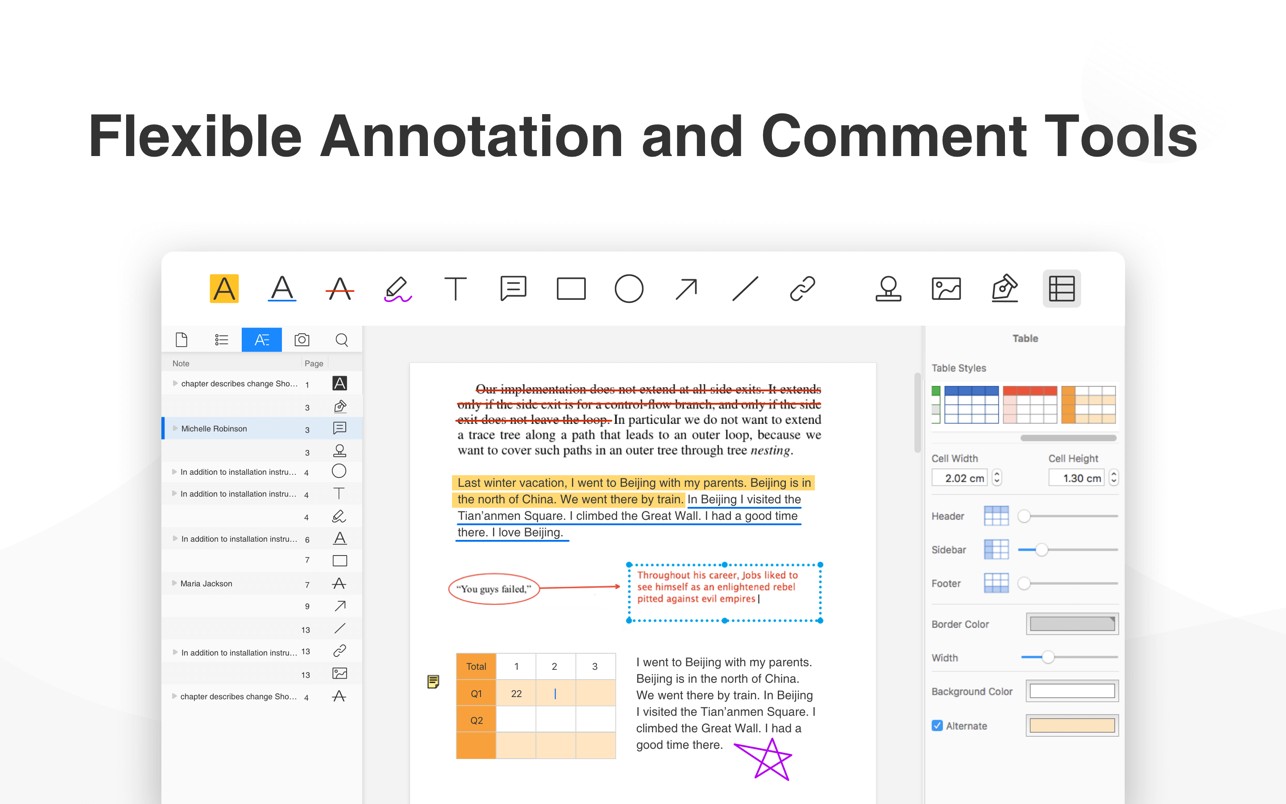
Task: Expand the Maria Jackson annotation entry
Action: coord(175,584)
